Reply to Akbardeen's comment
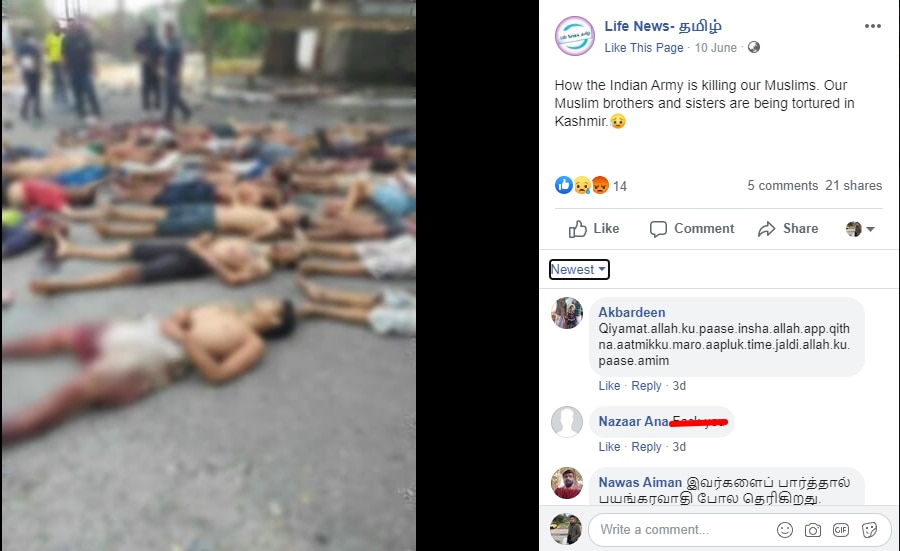Screen dimensions: 900x551 [x=646, y=386]
